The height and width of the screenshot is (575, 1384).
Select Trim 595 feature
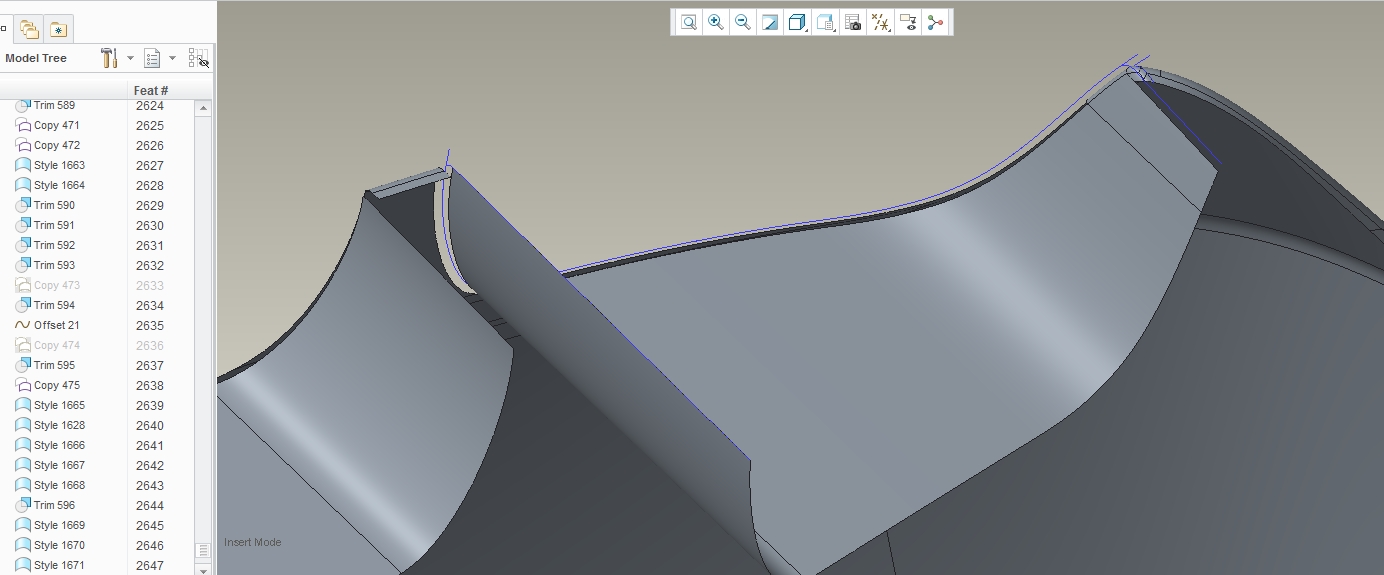[54, 365]
